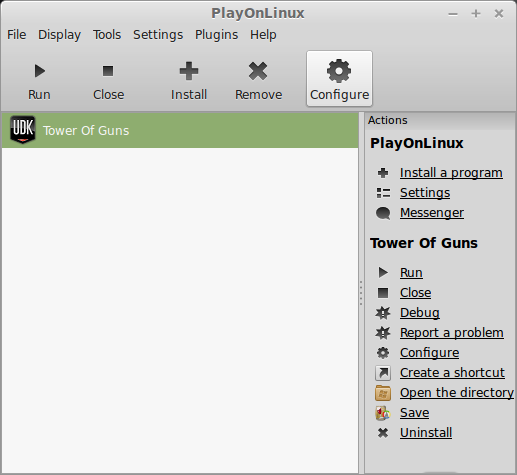The width and height of the screenshot is (517, 475).
Task: Click the icon beside Save link
Action: [x=383, y=413]
